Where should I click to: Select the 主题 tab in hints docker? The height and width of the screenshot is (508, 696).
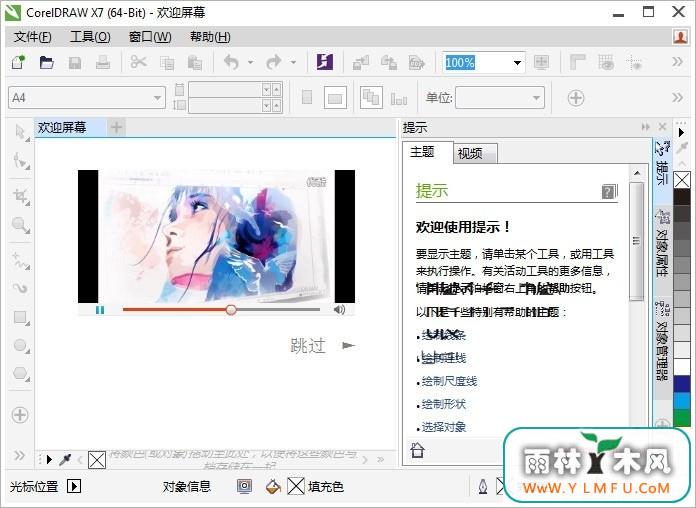point(428,153)
